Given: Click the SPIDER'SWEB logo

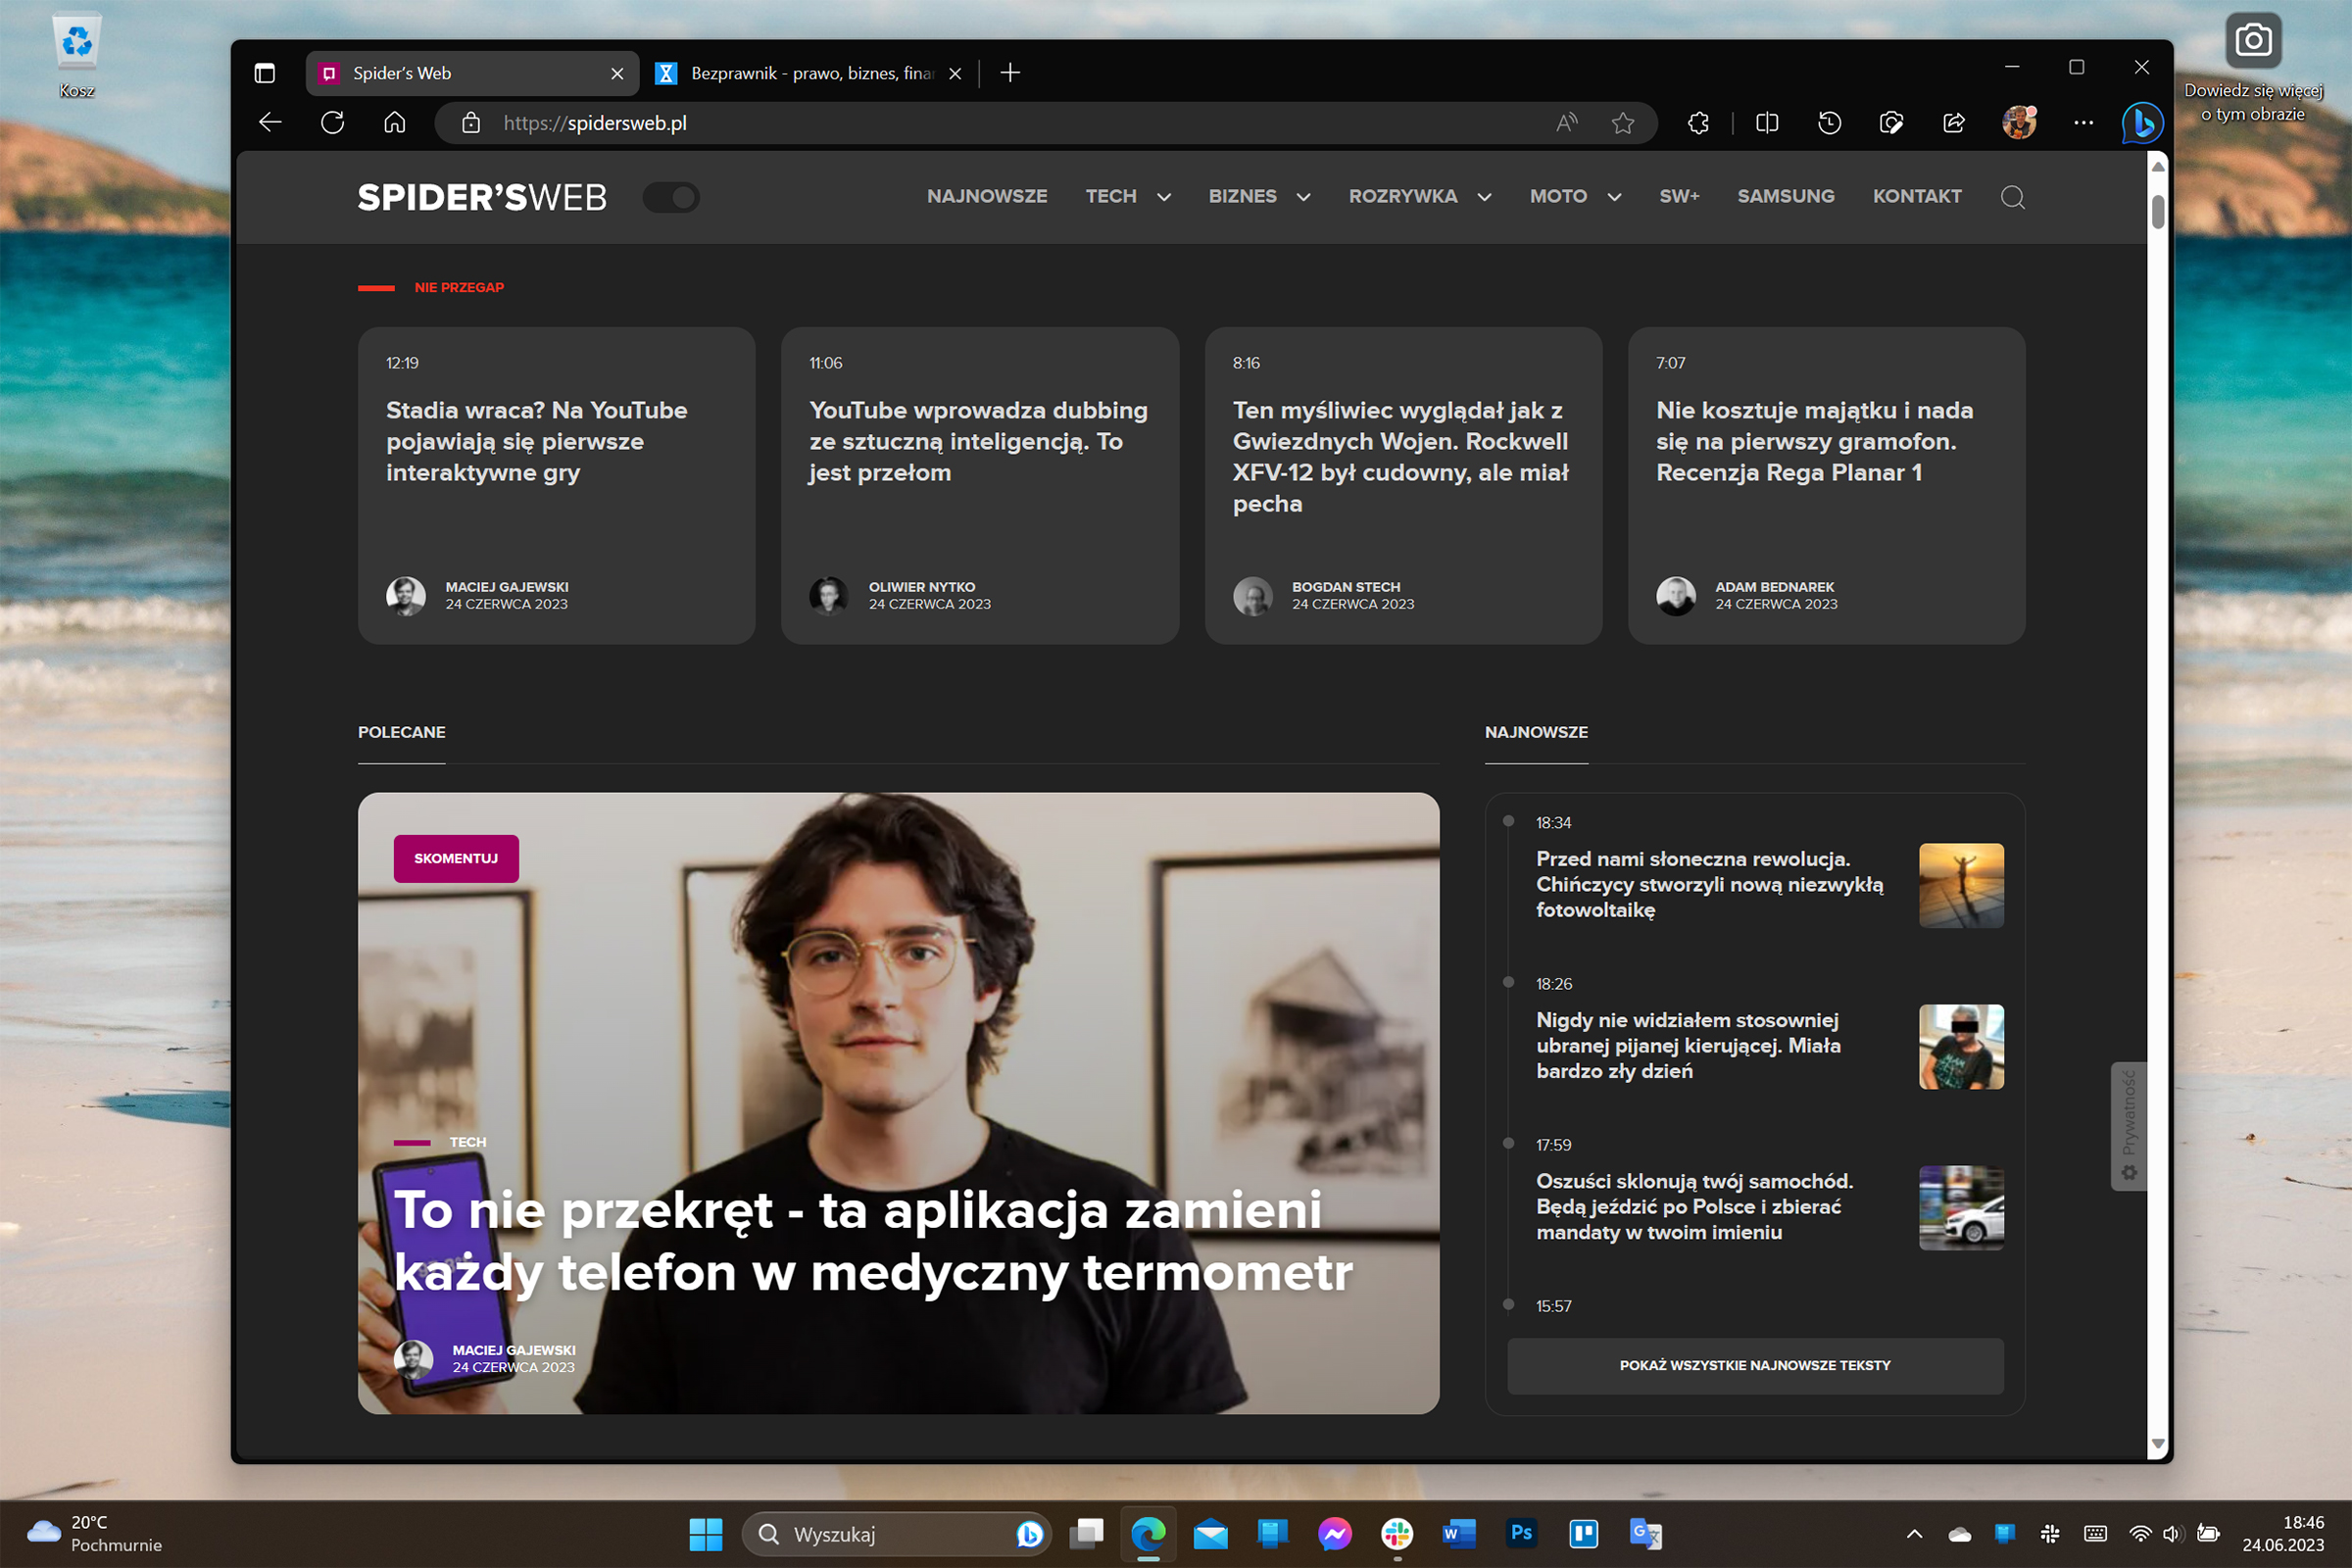Looking at the screenshot, I should click(x=482, y=197).
